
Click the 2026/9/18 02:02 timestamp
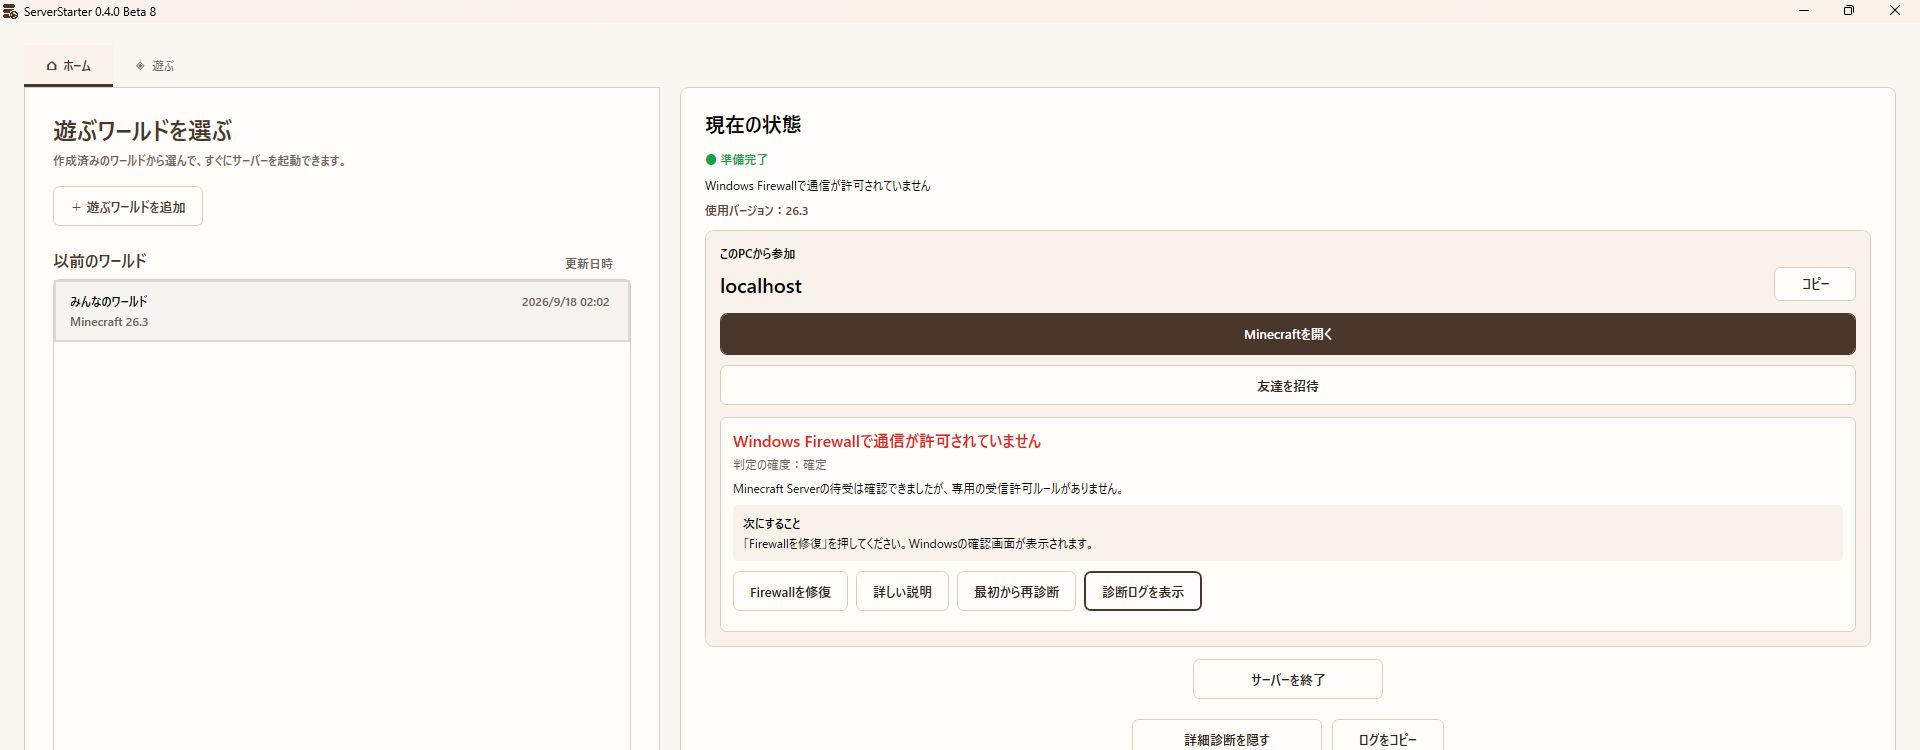[x=565, y=302]
